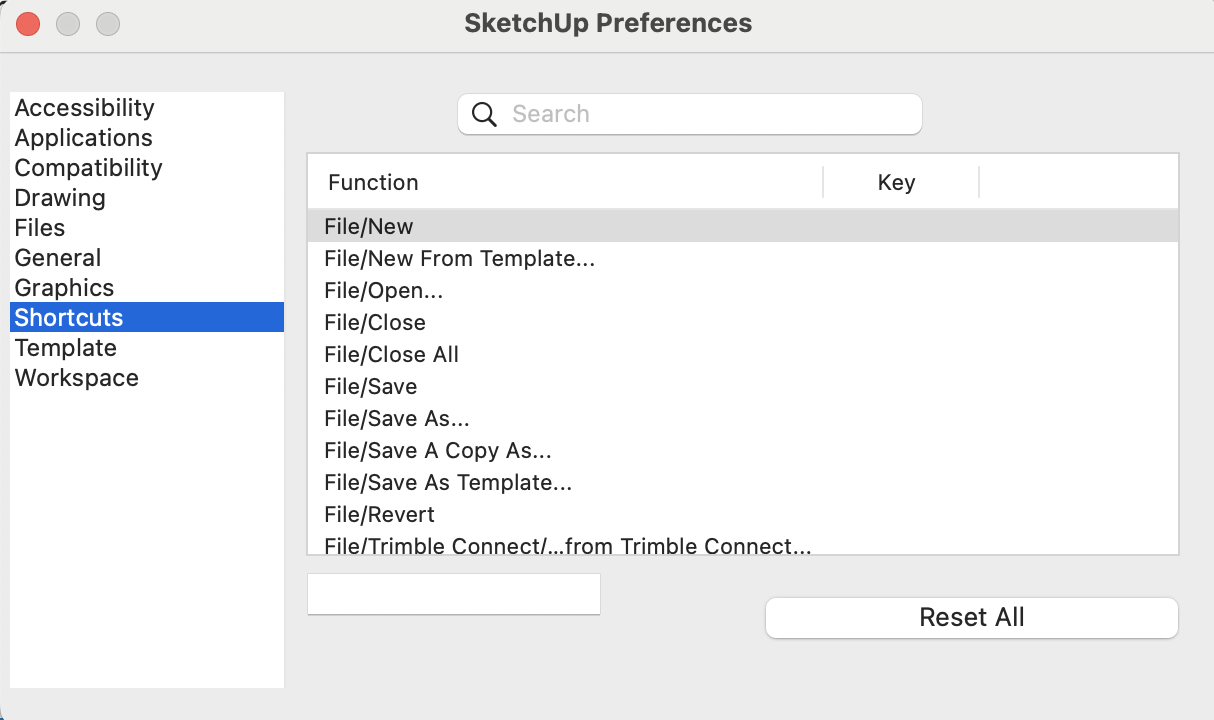Open the Template settings section
This screenshot has width=1214, height=720.
(66, 348)
